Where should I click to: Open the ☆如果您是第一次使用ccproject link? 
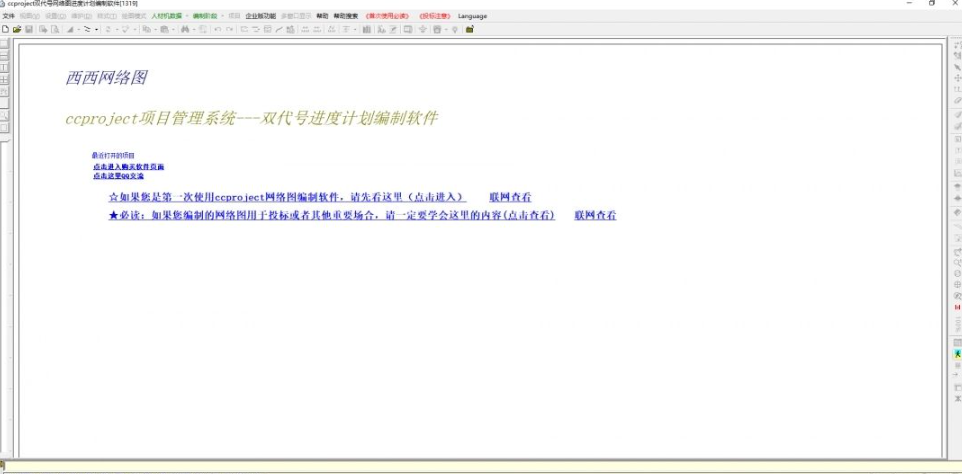click(287, 197)
